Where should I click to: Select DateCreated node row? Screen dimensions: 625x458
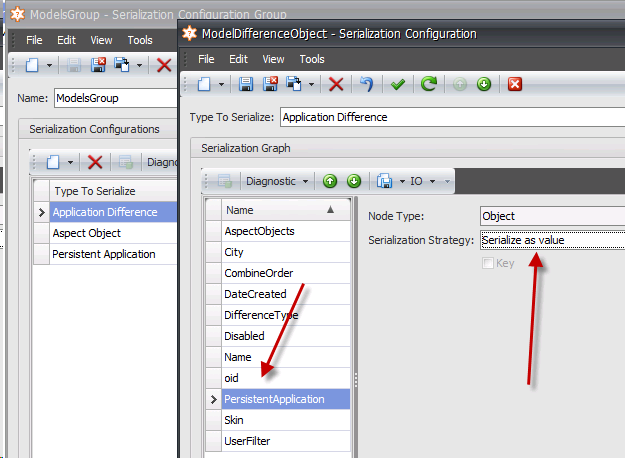coord(286,294)
